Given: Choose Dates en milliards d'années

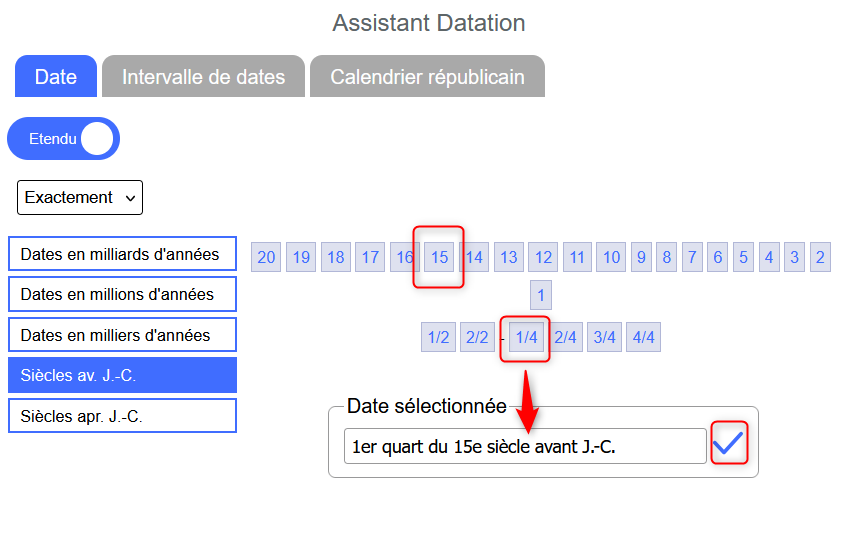Looking at the screenshot, I should pos(122,254).
